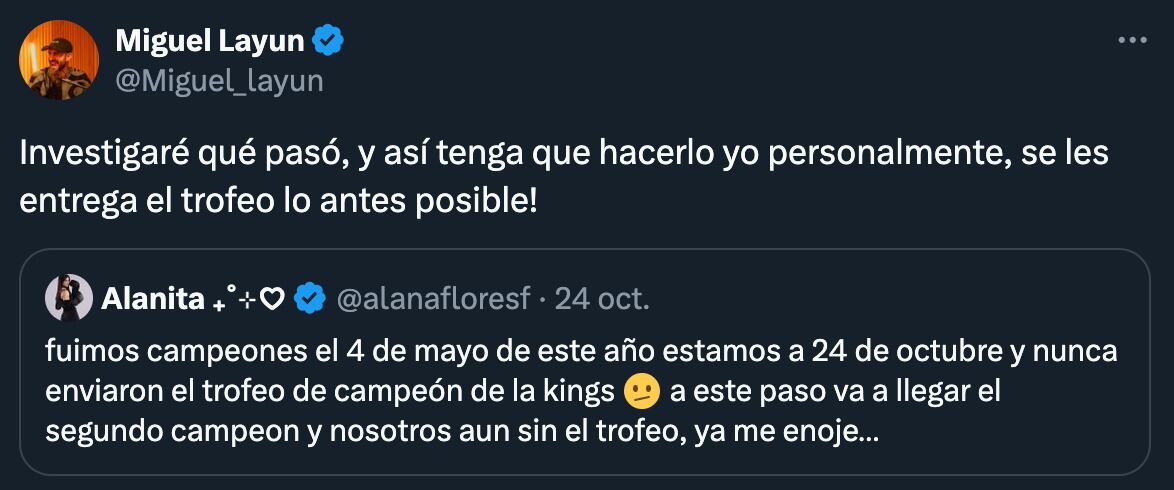Click the heart symbol in Alanita's name
The image size is (1174, 490).
tap(273, 298)
